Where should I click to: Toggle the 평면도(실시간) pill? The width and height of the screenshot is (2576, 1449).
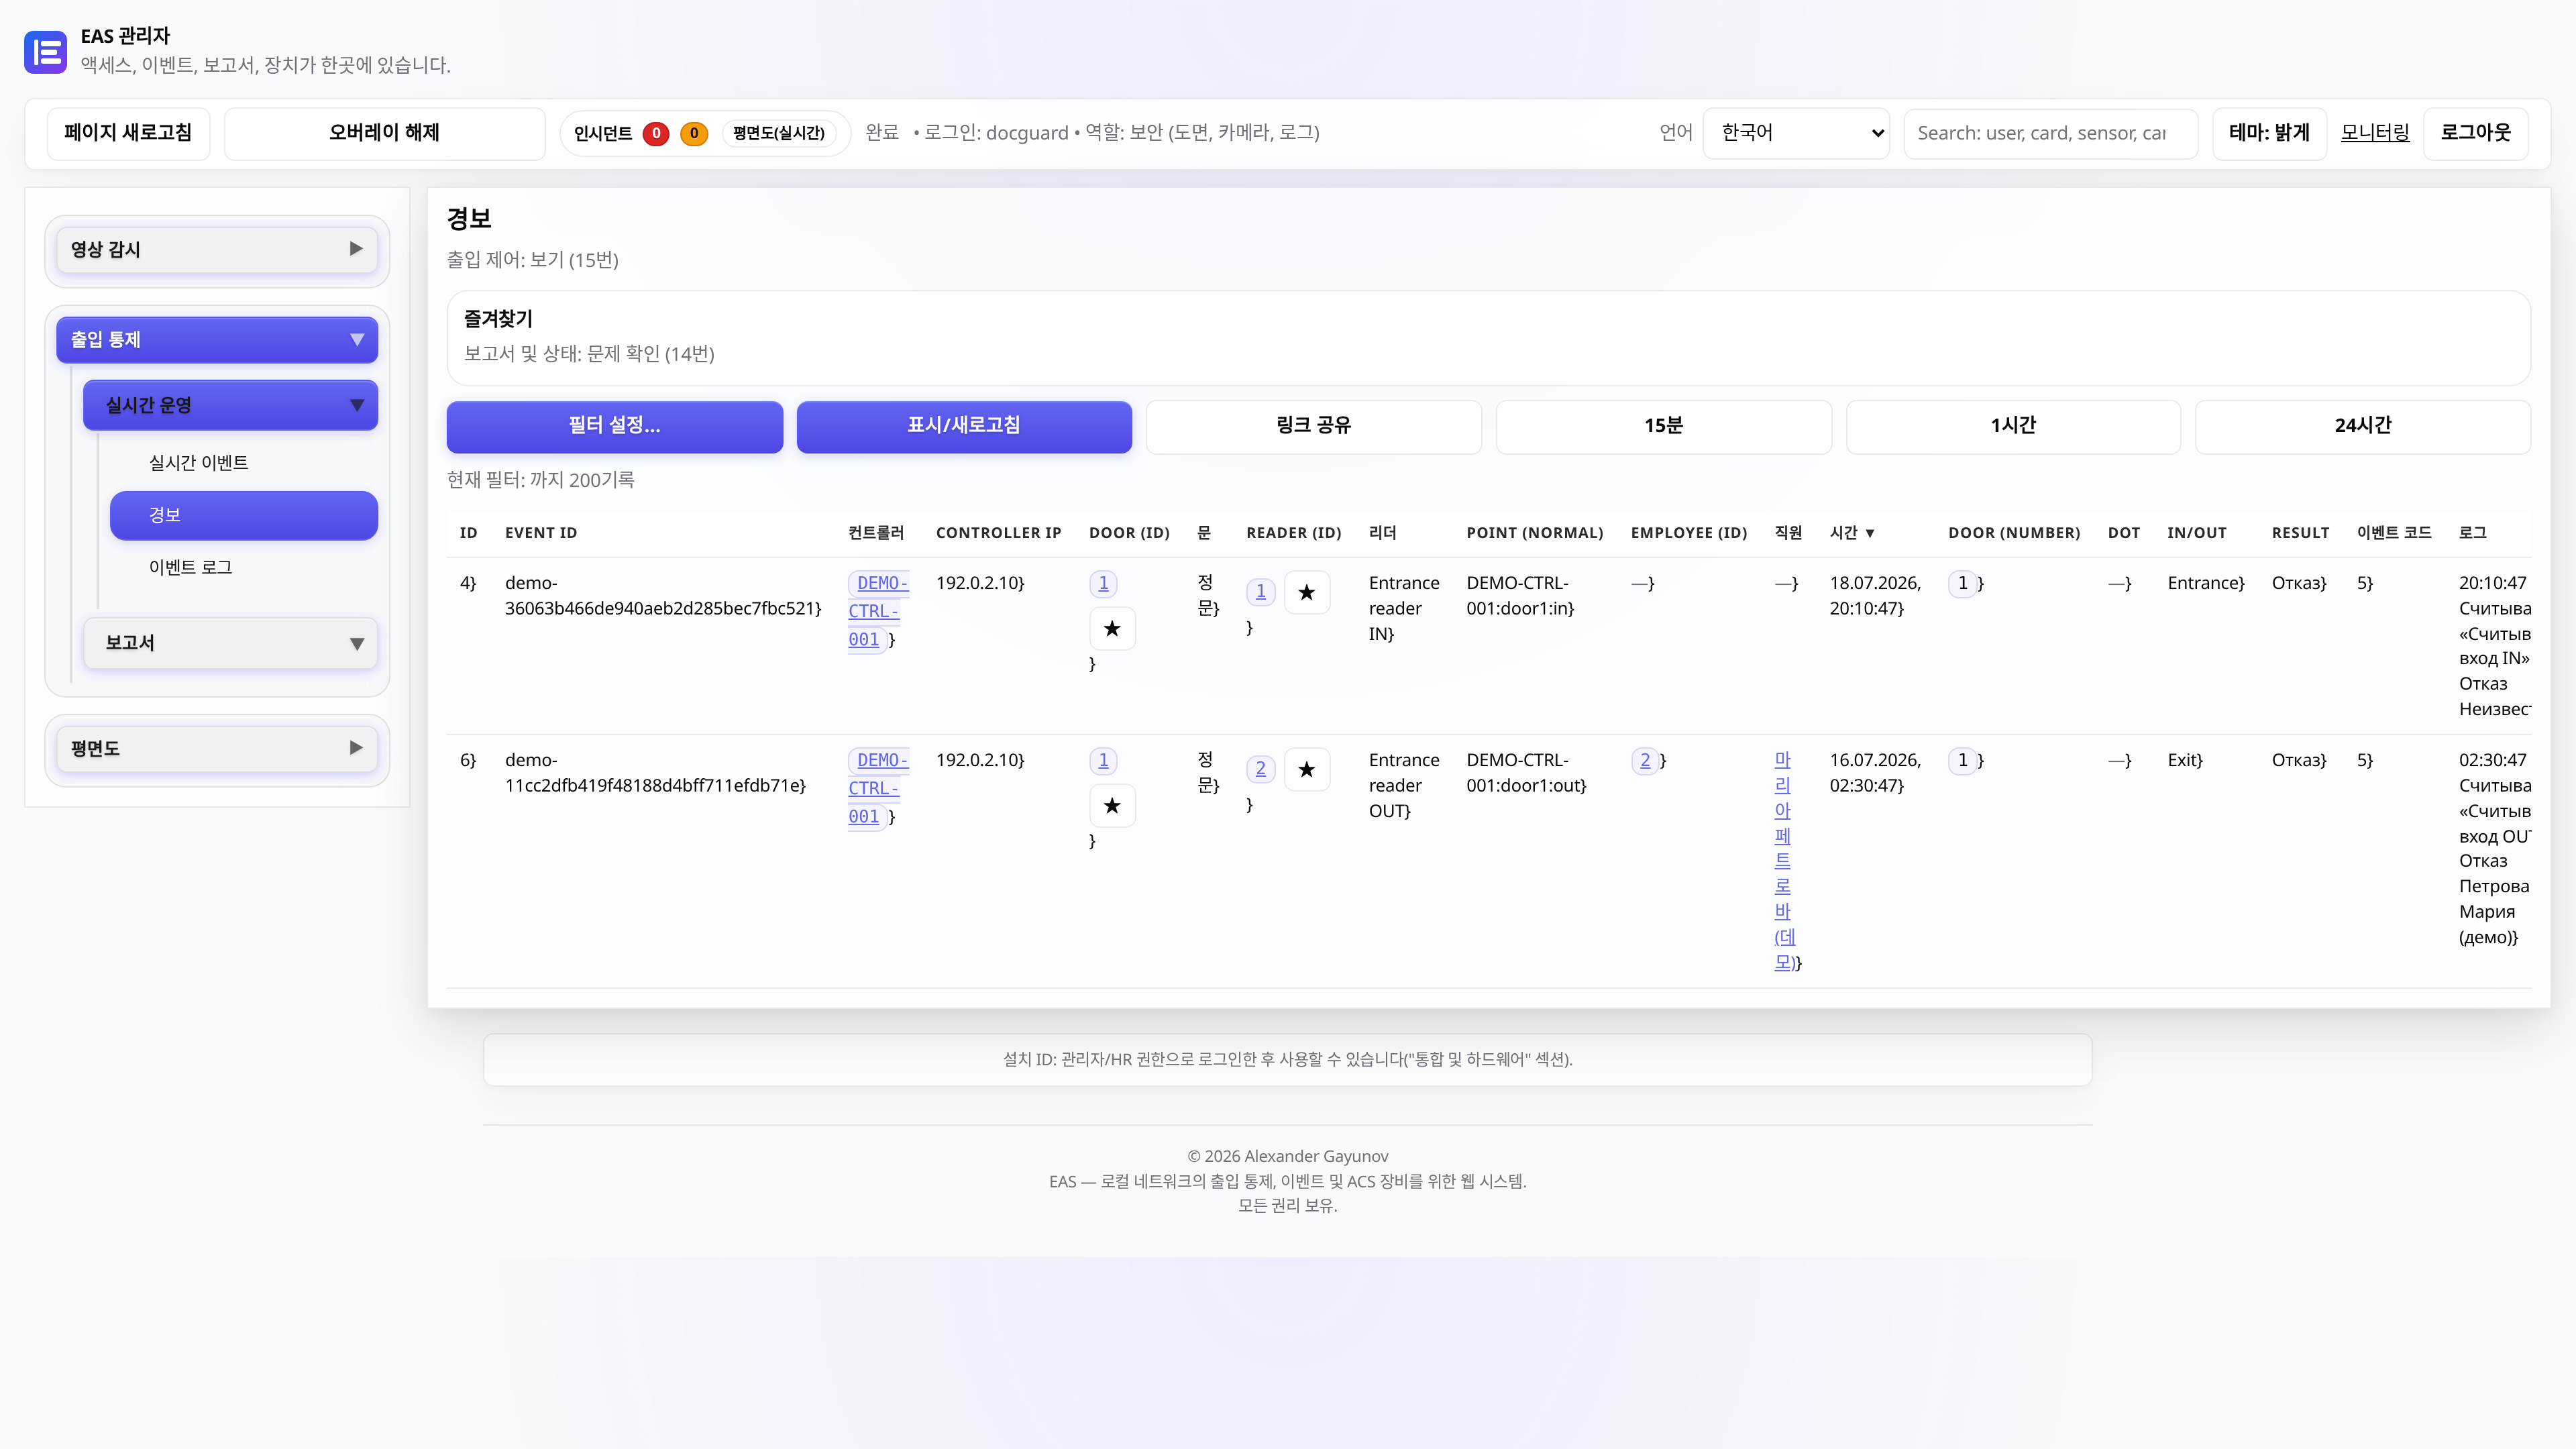pos(778,133)
